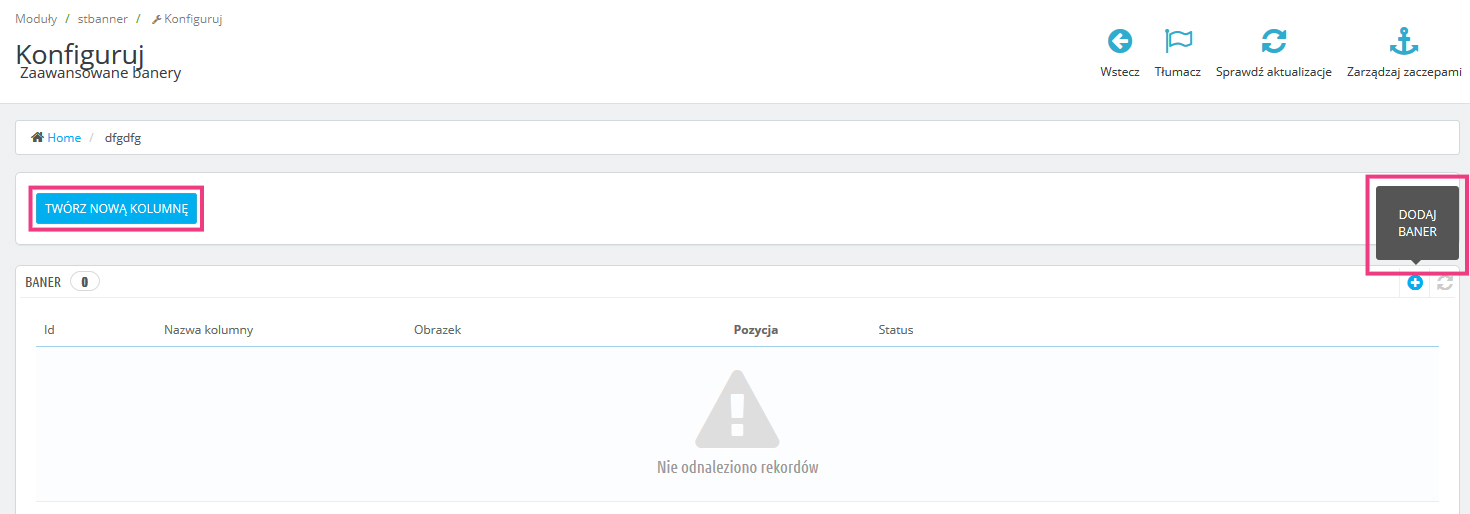Click the Nazwa kolumny column header
This screenshot has height=514, width=1470.
tap(208, 330)
